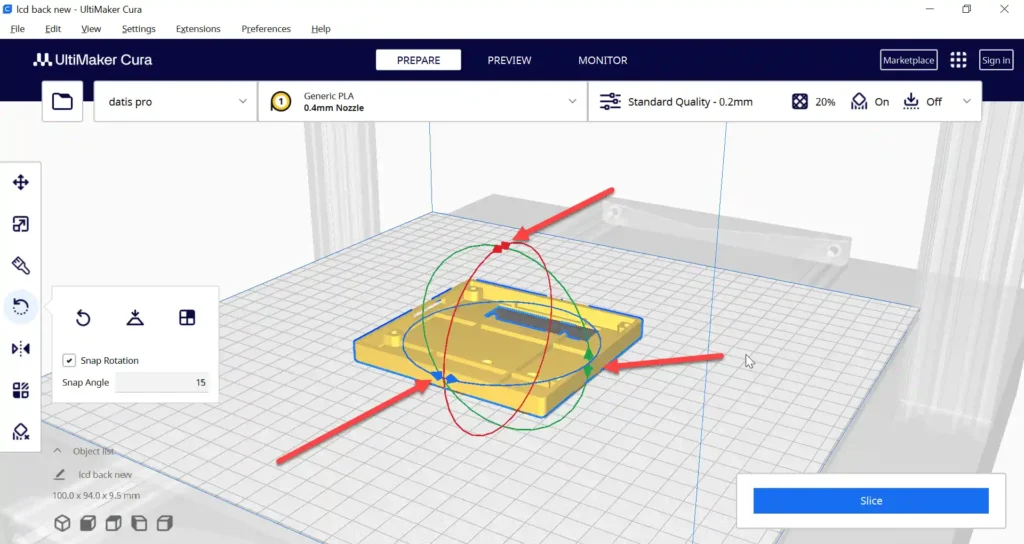Switch to the MONITOR stage
Image resolution: width=1024 pixels, height=544 pixels.
point(603,60)
